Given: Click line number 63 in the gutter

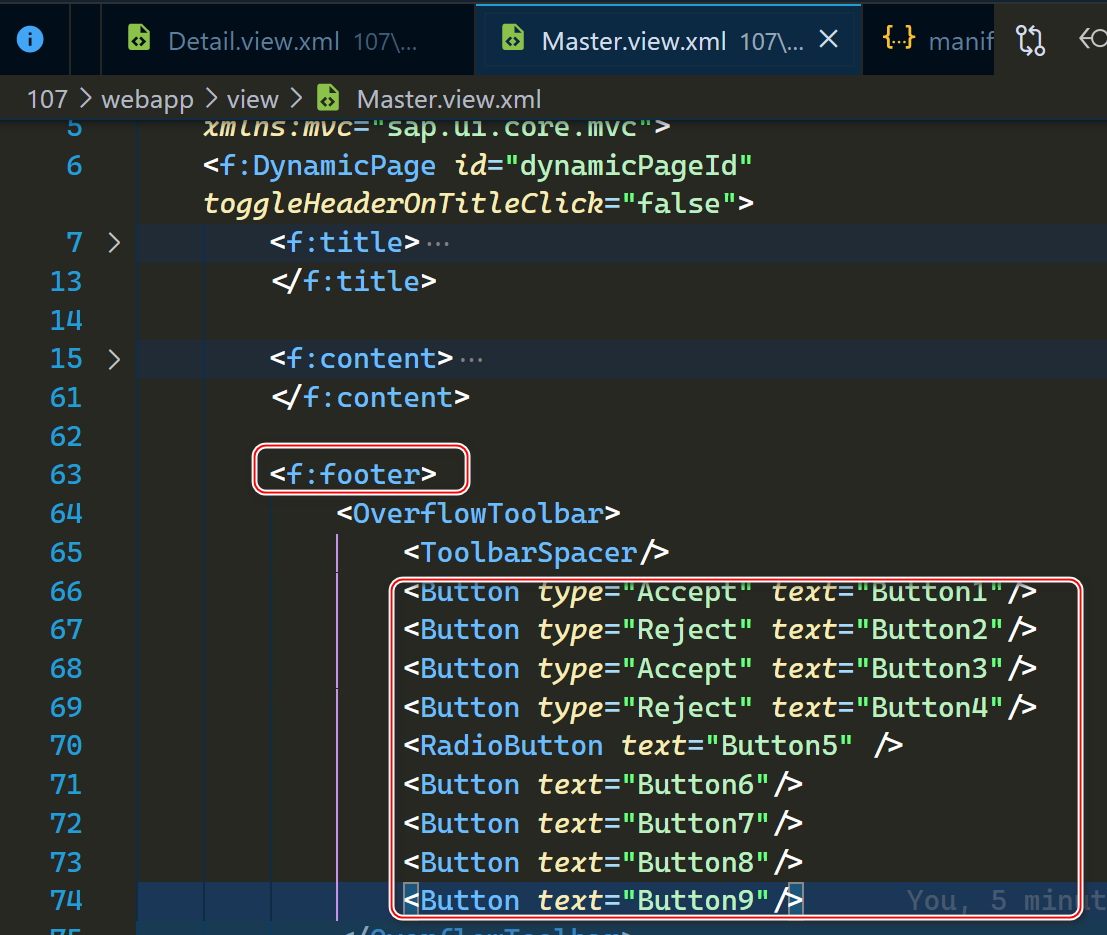Looking at the screenshot, I should click(66, 475).
